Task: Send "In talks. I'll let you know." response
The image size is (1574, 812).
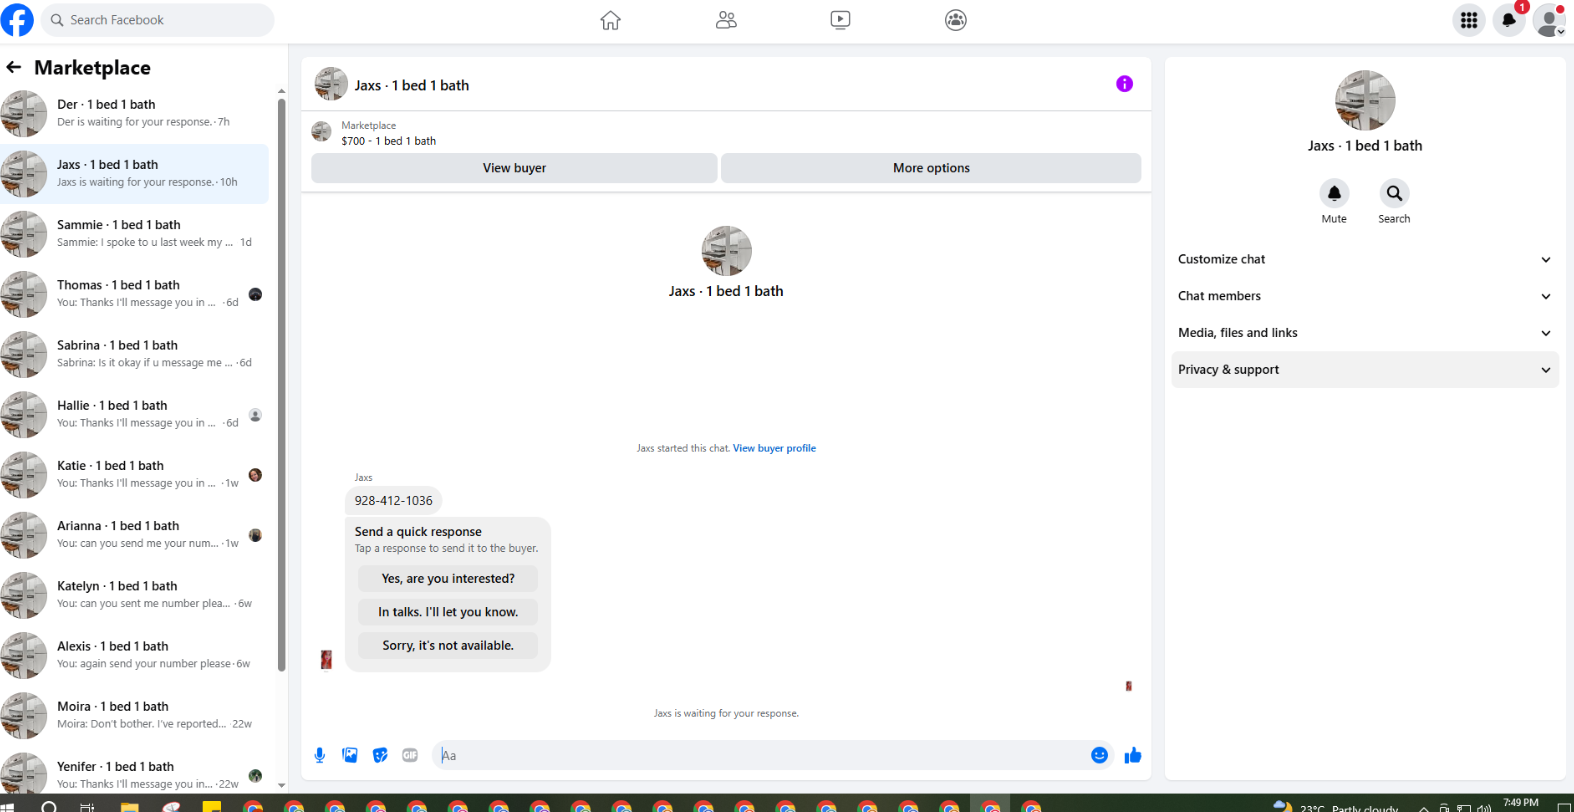Action: click(448, 612)
